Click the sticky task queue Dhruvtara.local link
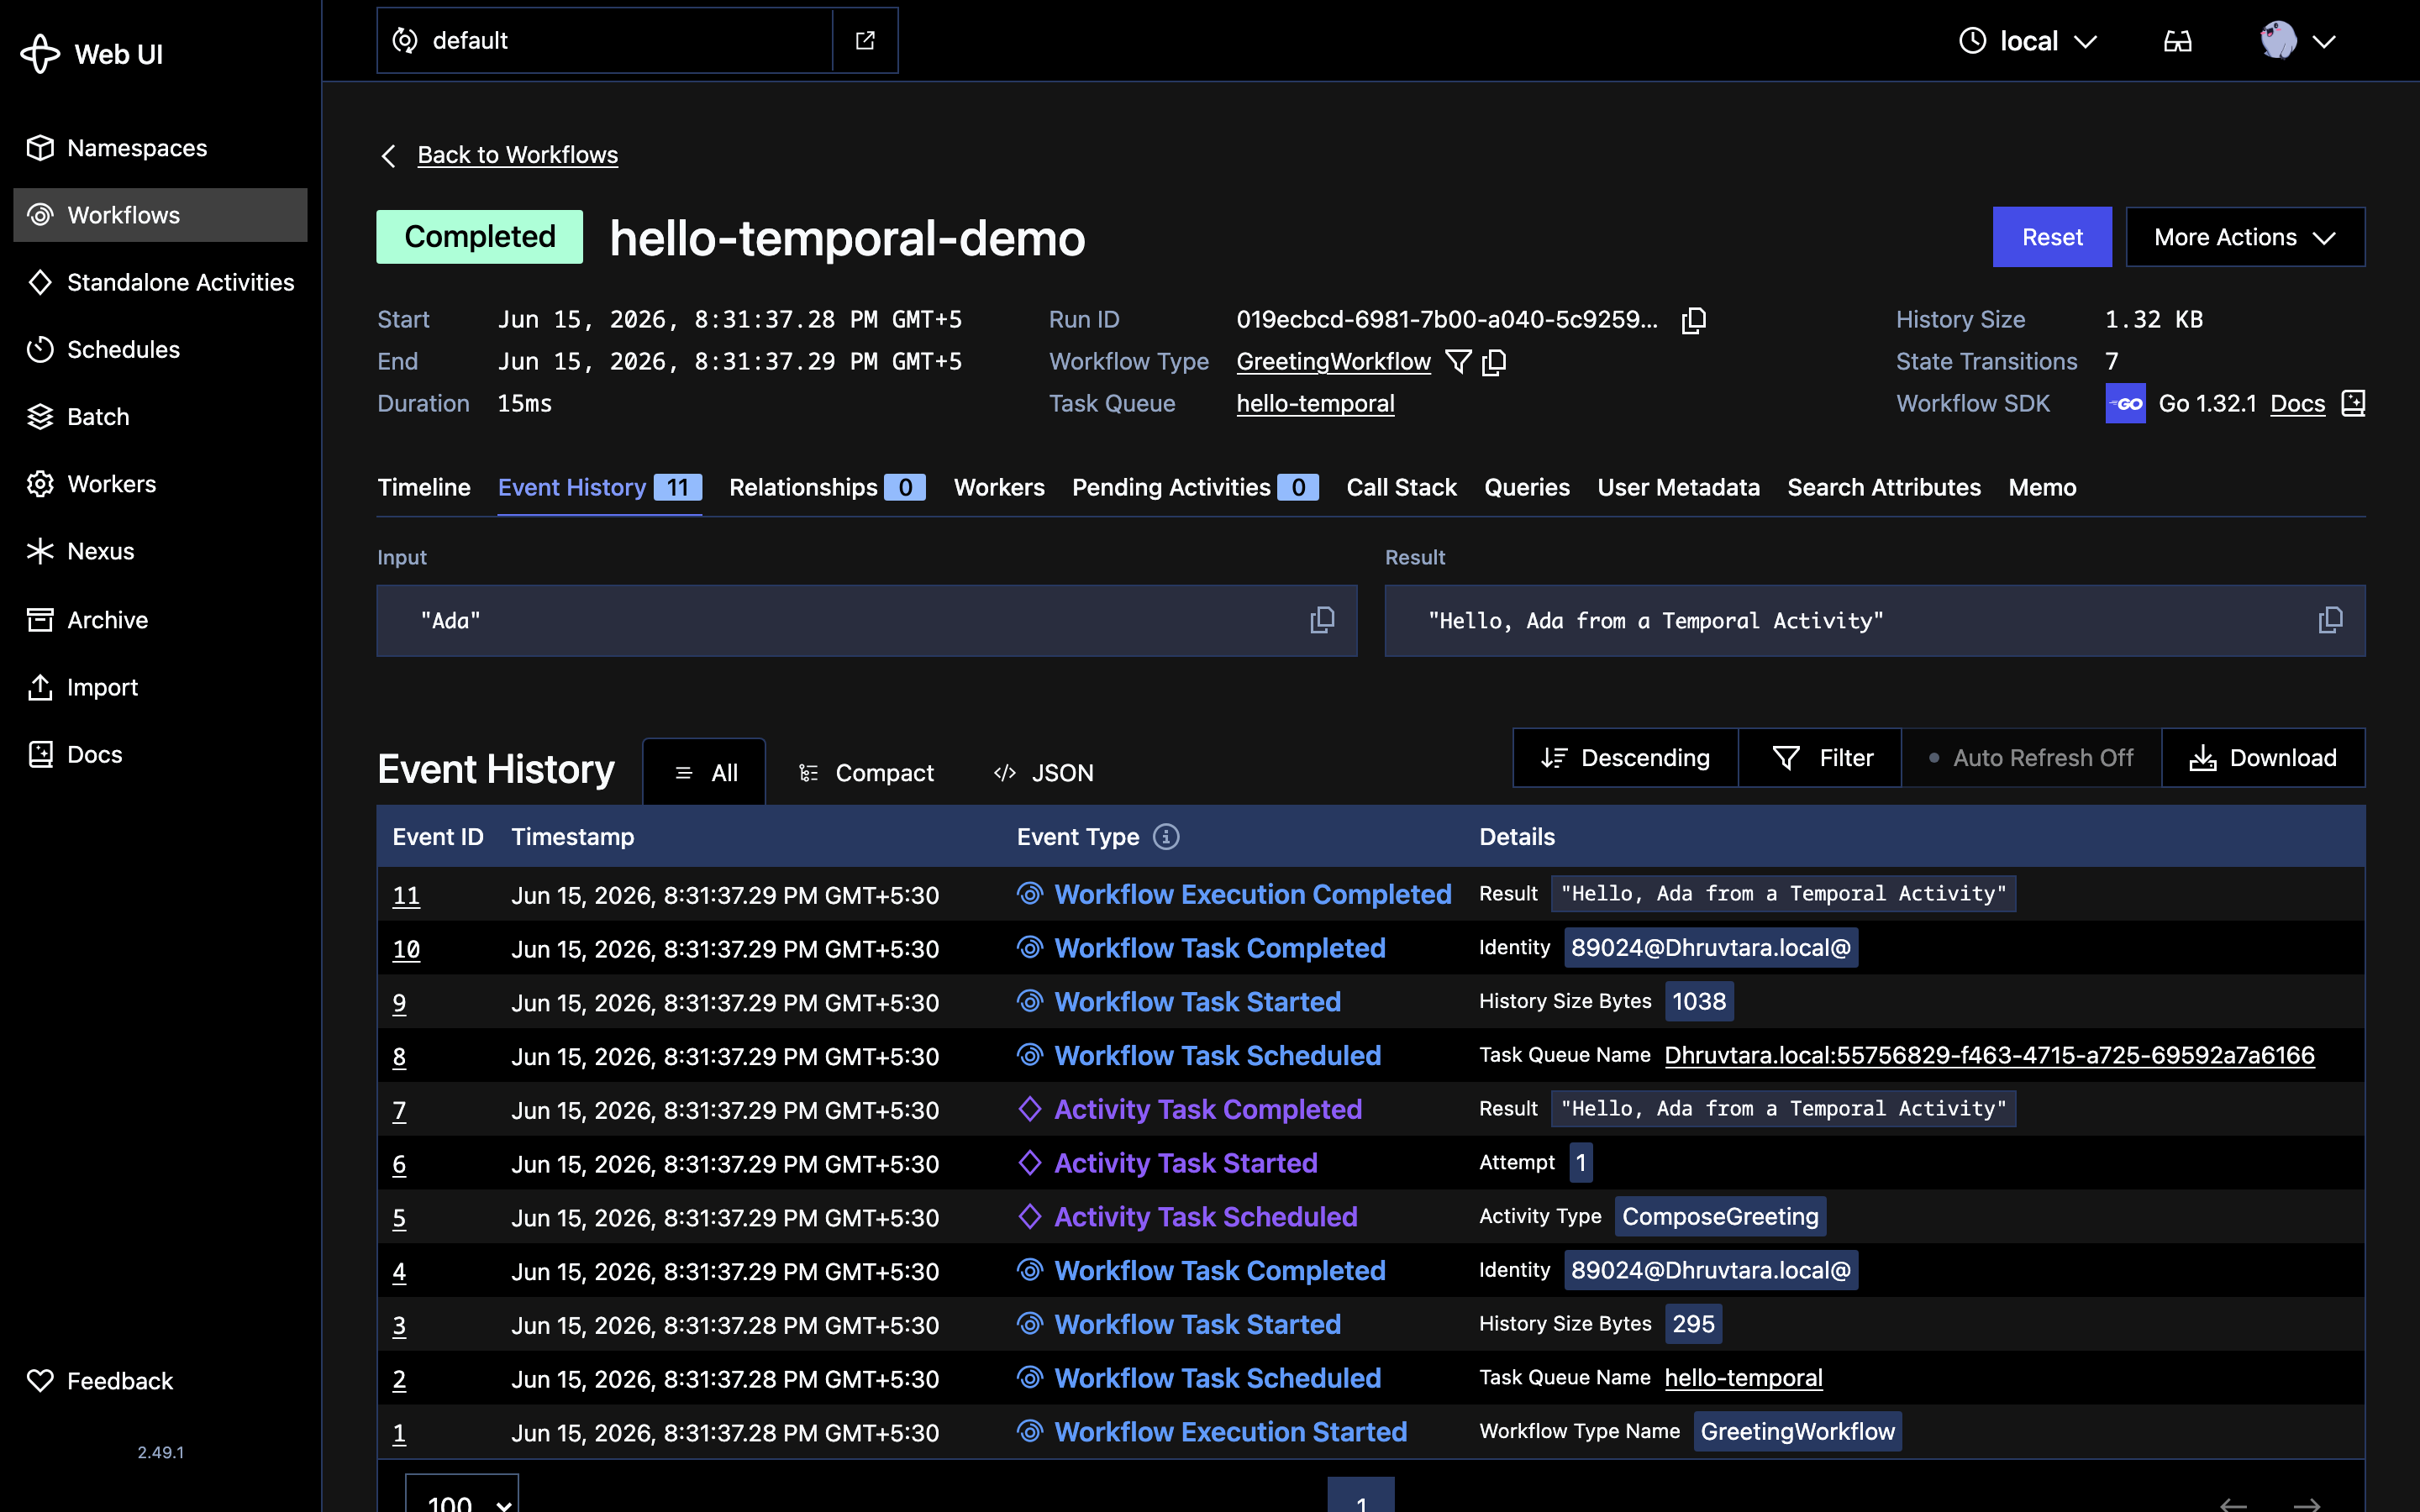Image resolution: width=2420 pixels, height=1512 pixels. (1989, 1056)
